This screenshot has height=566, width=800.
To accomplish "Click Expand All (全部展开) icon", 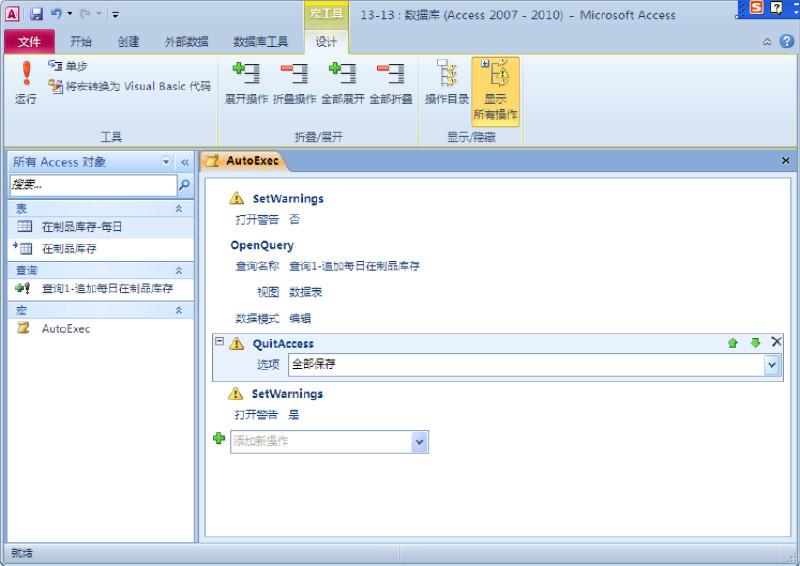I will click(x=342, y=83).
